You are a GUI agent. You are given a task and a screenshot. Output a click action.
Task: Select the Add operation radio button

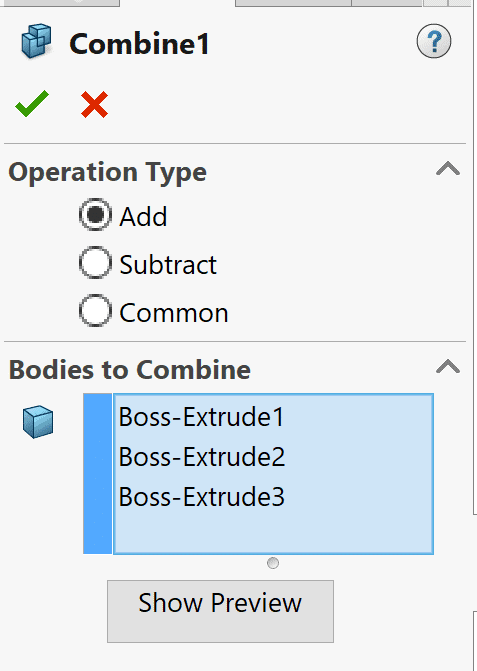95,215
